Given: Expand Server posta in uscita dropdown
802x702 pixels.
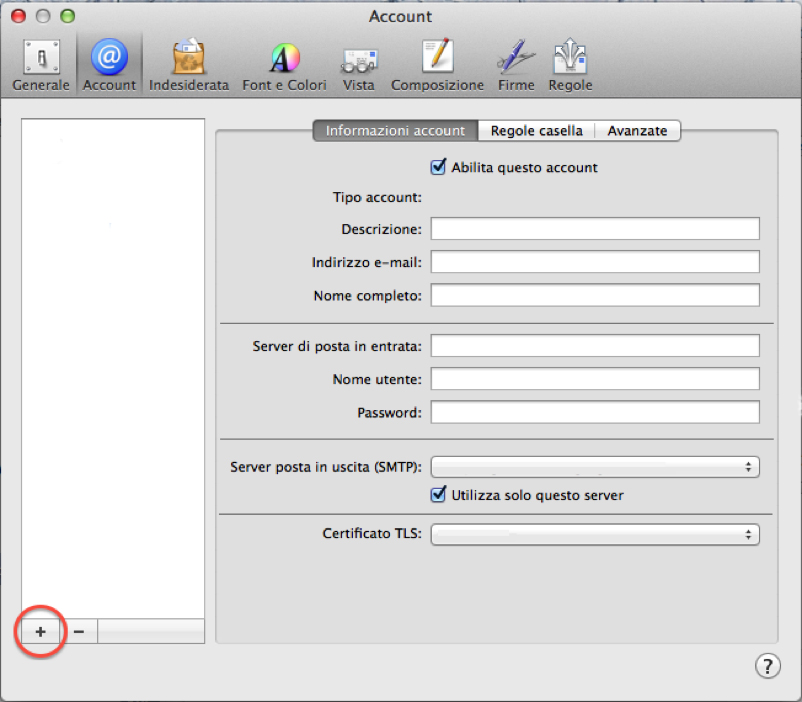Looking at the screenshot, I should pyautogui.click(x=594, y=467).
